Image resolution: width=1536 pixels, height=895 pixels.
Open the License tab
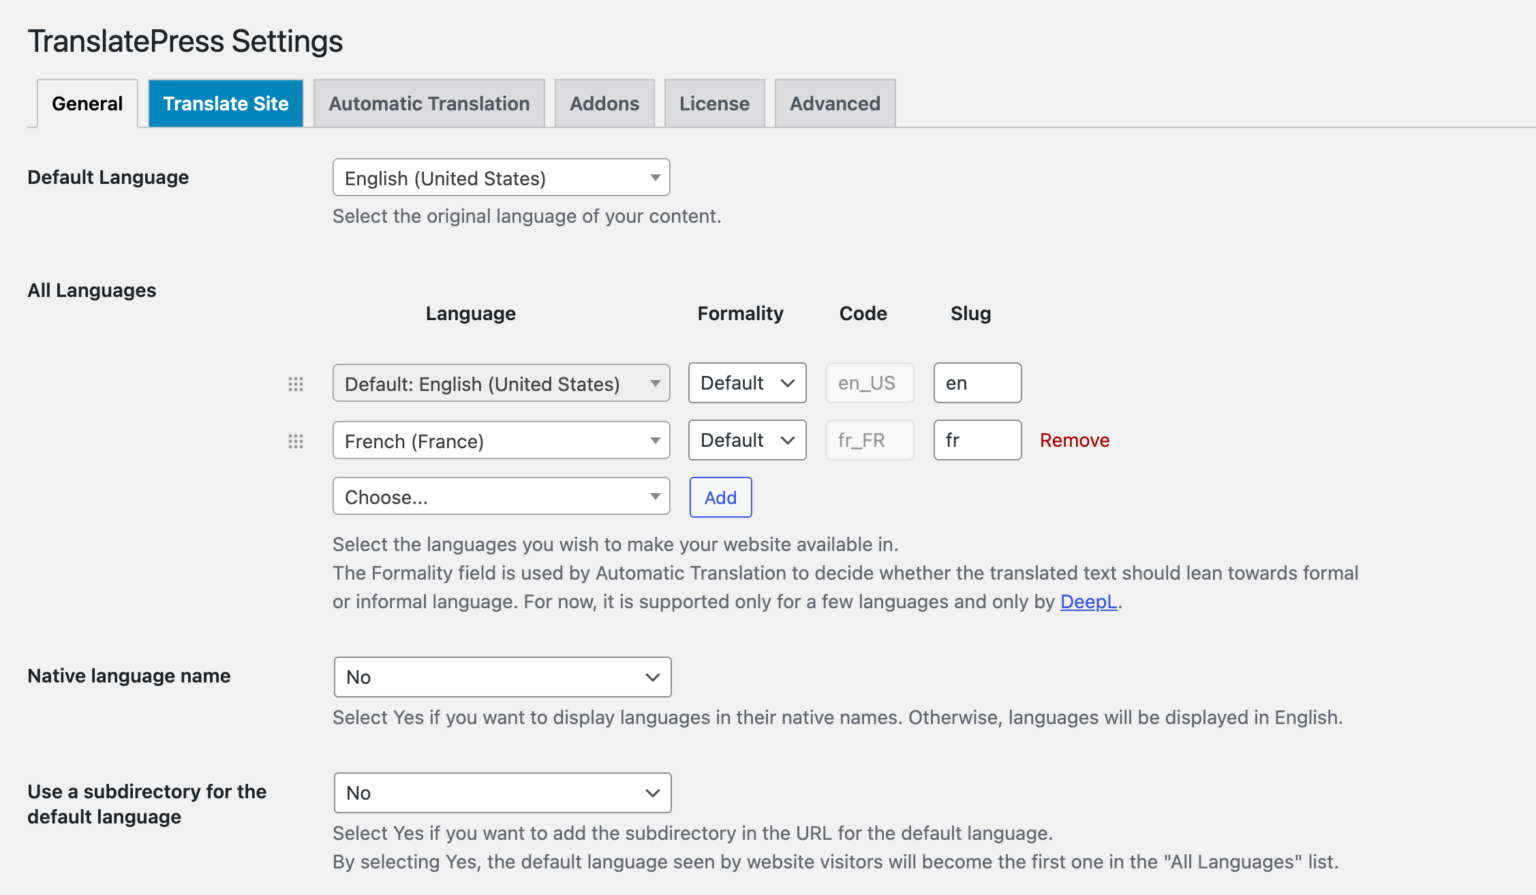click(x=714, y=103)
